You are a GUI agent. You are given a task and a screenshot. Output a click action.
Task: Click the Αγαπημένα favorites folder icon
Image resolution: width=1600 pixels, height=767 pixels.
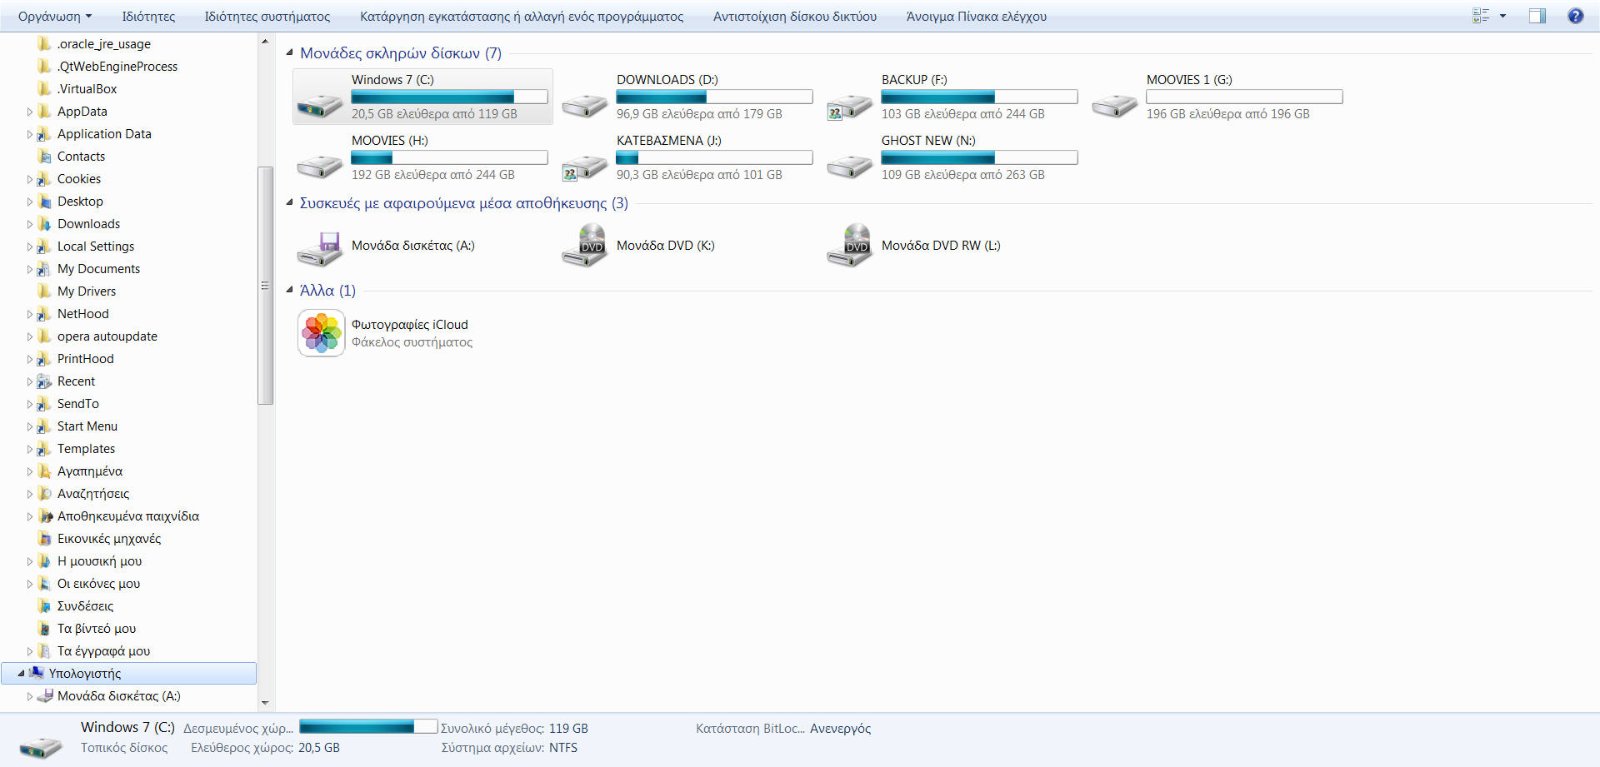click(x=44, y=471)
